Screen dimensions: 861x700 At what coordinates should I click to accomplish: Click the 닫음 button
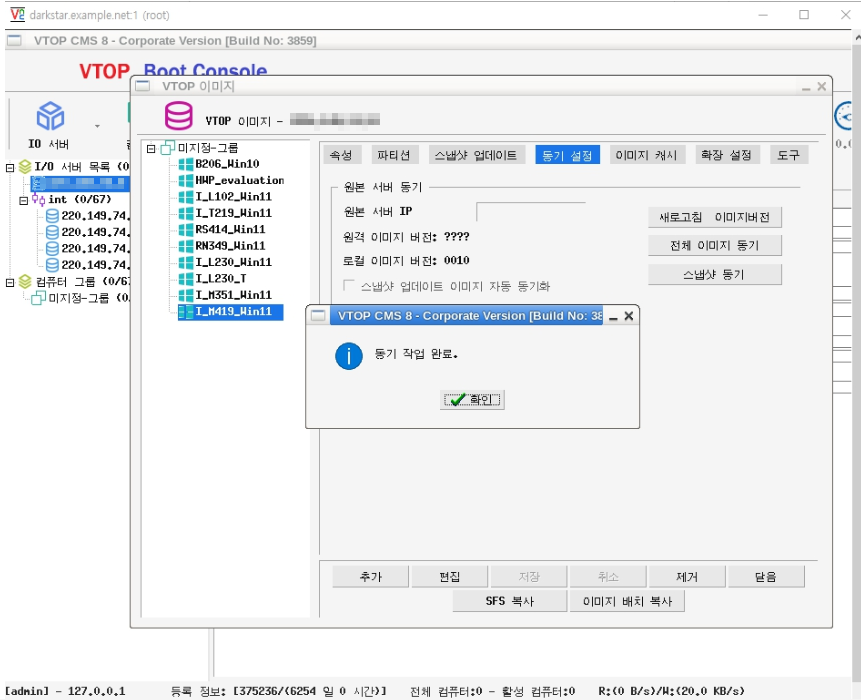pos(766,576)
